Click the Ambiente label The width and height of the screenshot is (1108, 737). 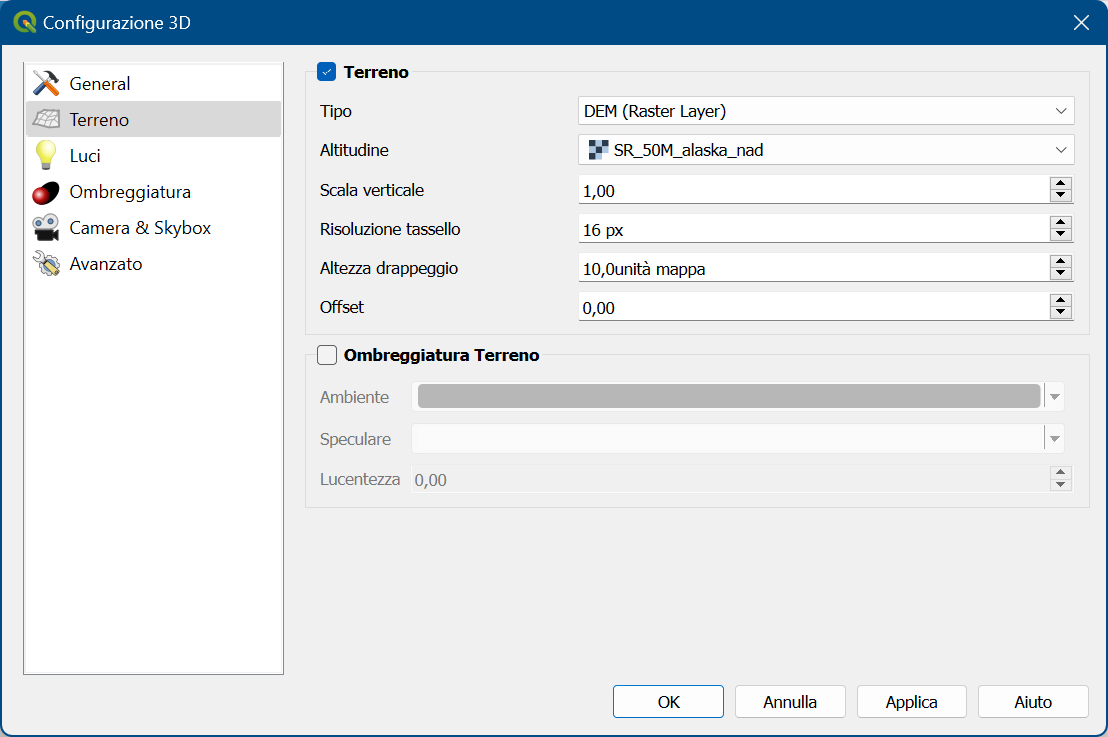point(354,397)
